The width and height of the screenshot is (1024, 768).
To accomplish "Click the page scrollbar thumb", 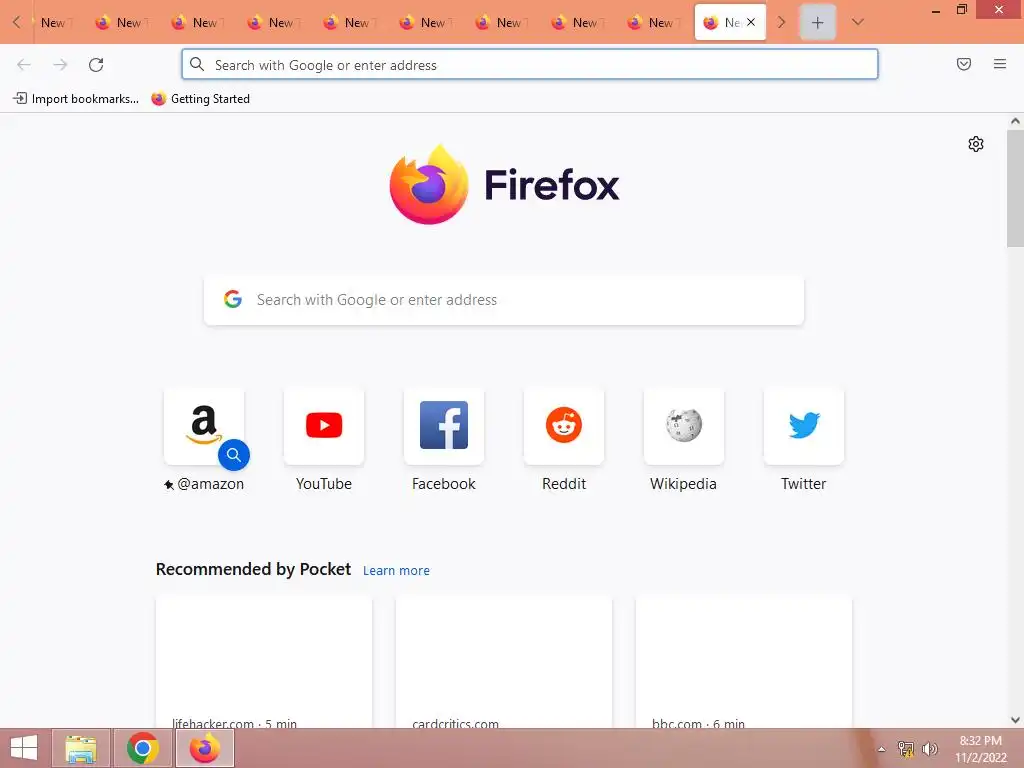I will (x=1015, y=188).
